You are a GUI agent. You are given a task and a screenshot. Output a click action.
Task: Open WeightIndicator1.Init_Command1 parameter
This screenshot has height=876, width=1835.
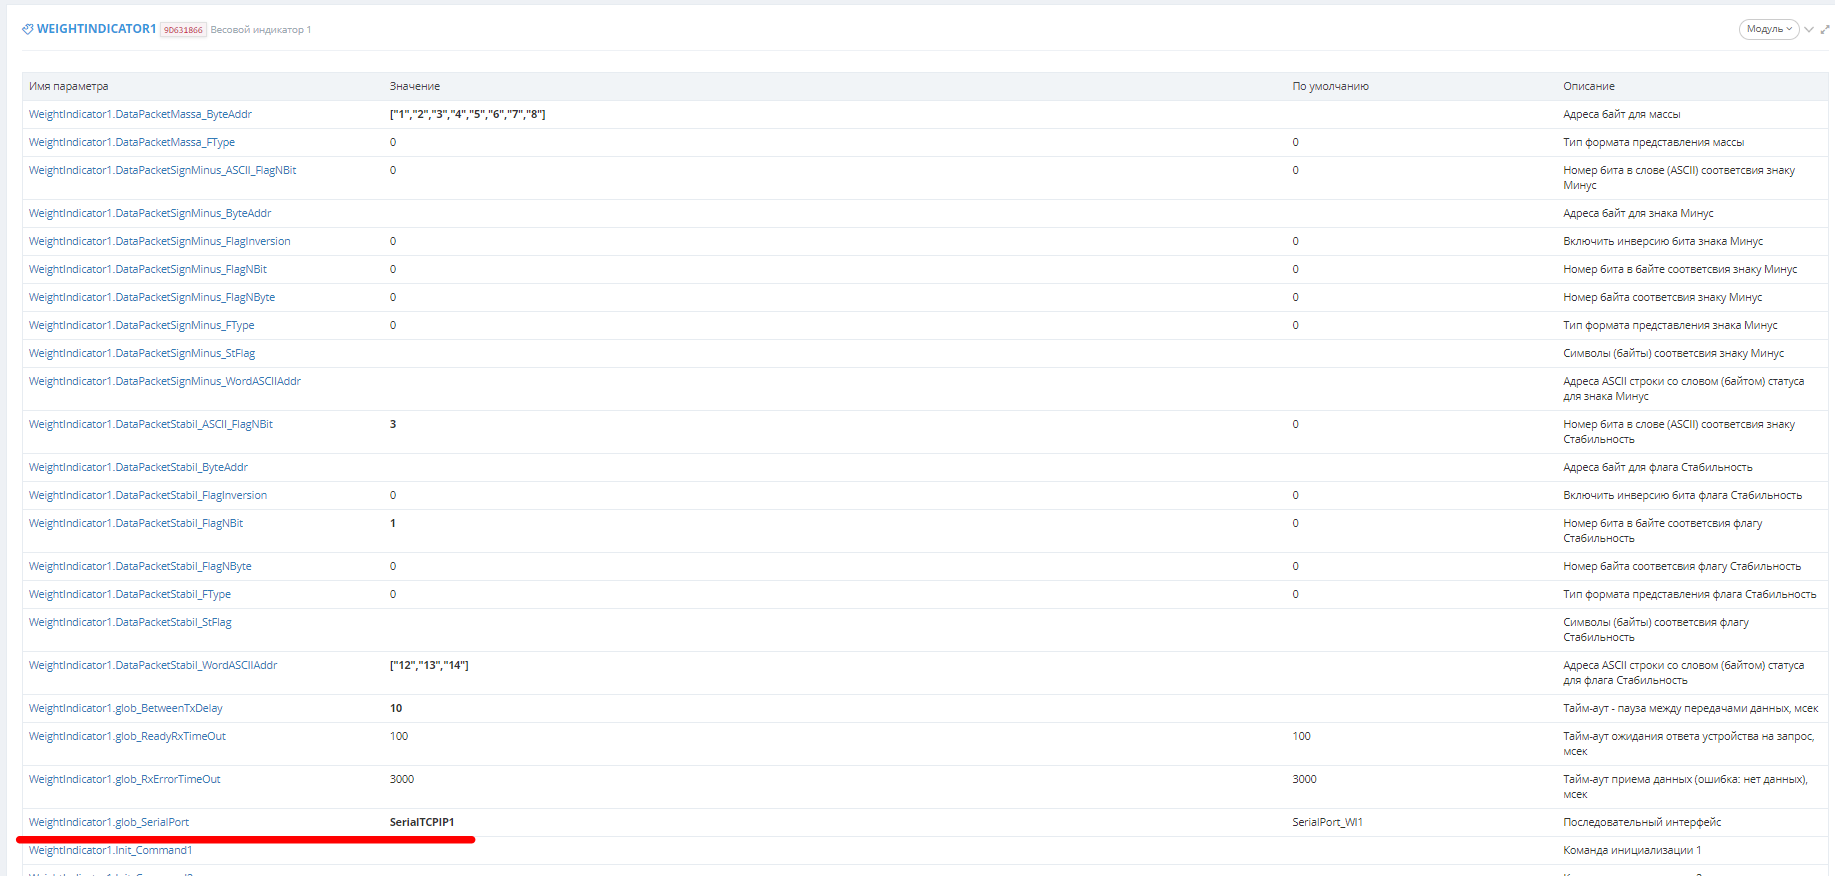[x=110, y=850]
